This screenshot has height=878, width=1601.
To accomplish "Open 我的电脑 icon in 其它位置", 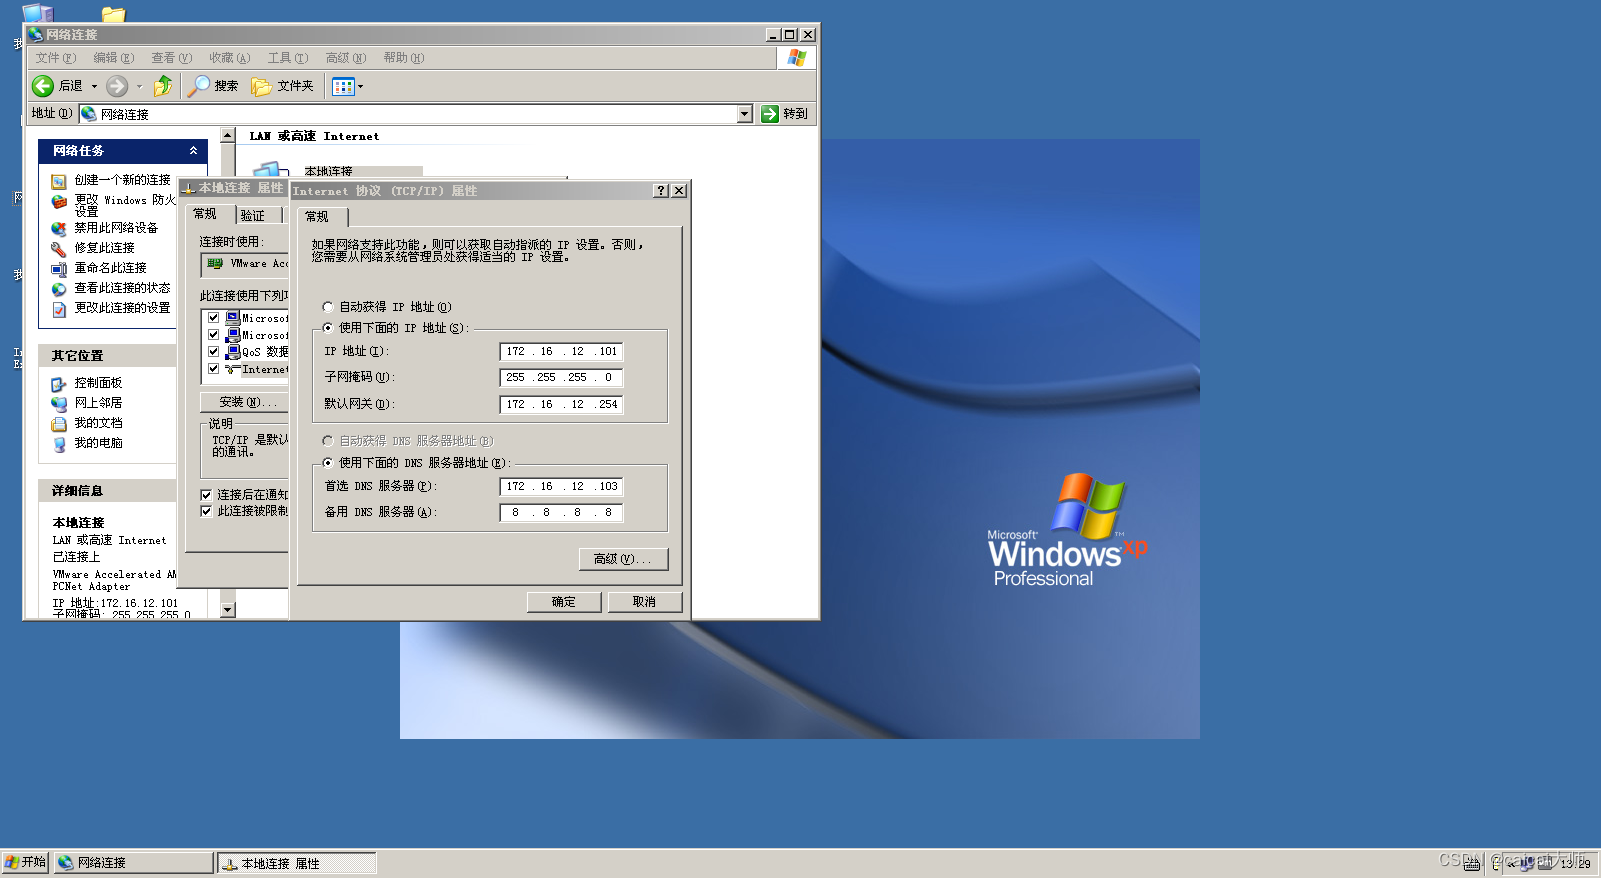I will point(59,443).
